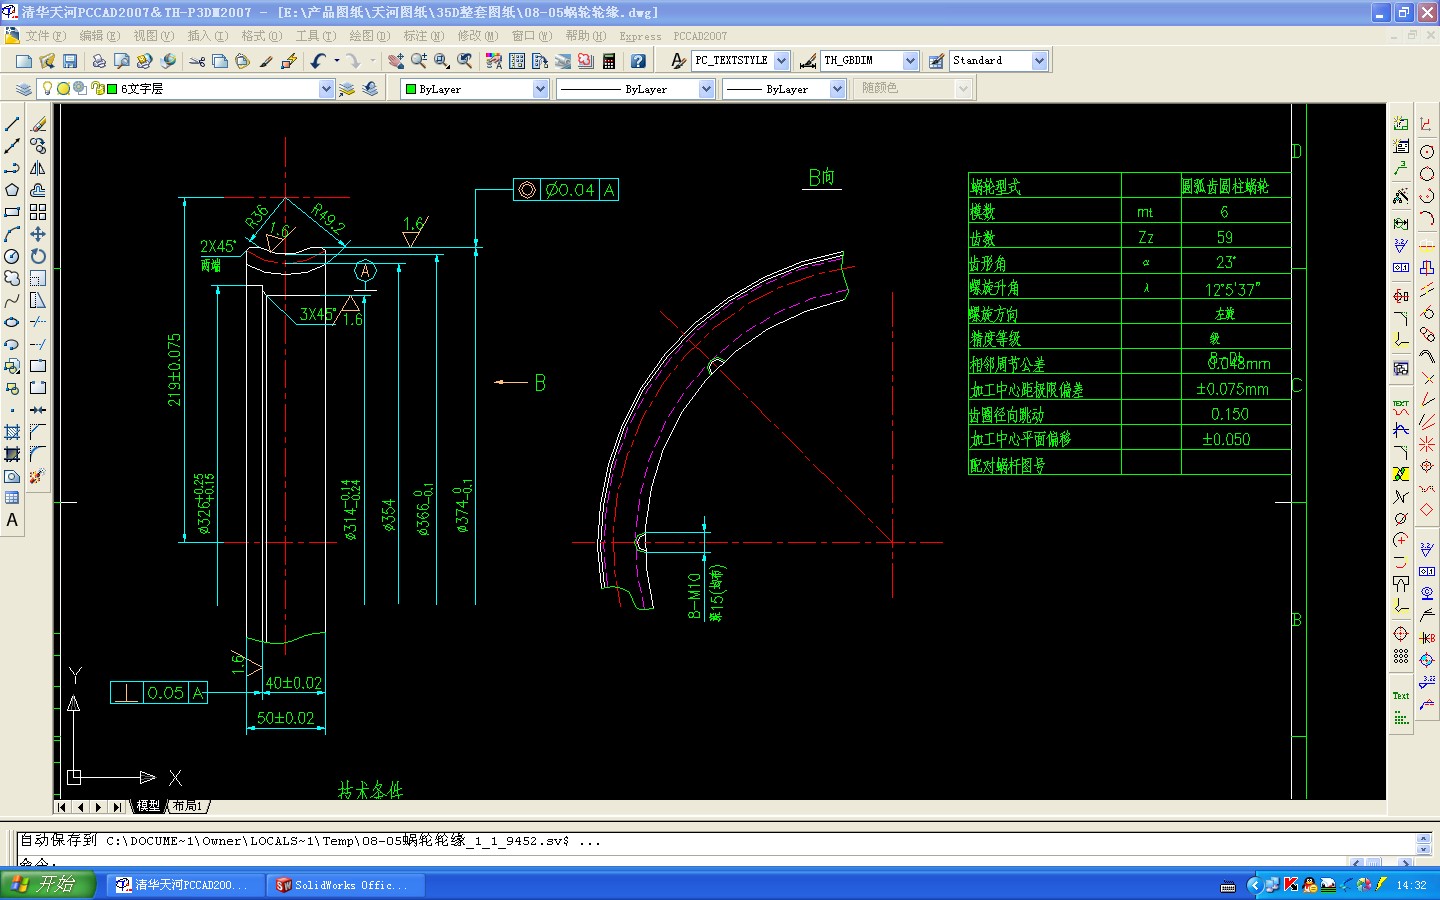The height and width of the screenshot is (900, 1440).
Task: Select the Circle draw tool
Action: 12,256
